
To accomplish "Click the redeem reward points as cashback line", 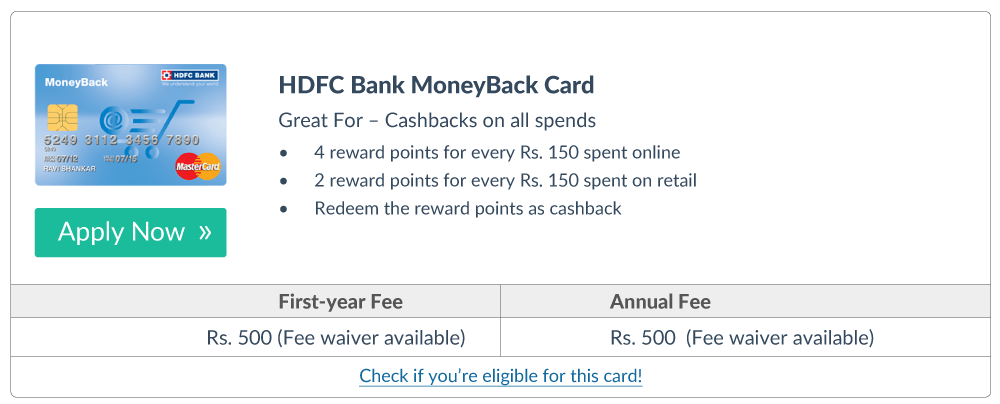I will click(x=468, y=209).
